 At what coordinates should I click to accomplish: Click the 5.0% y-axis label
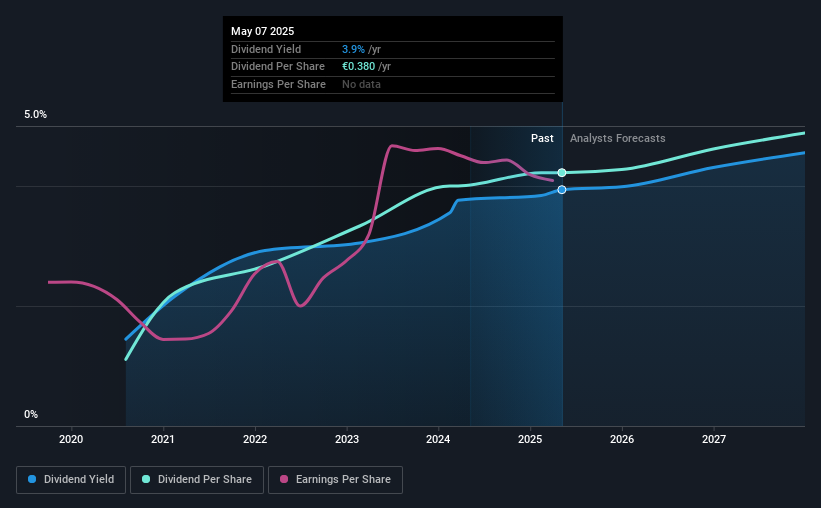tap(36, 115)
